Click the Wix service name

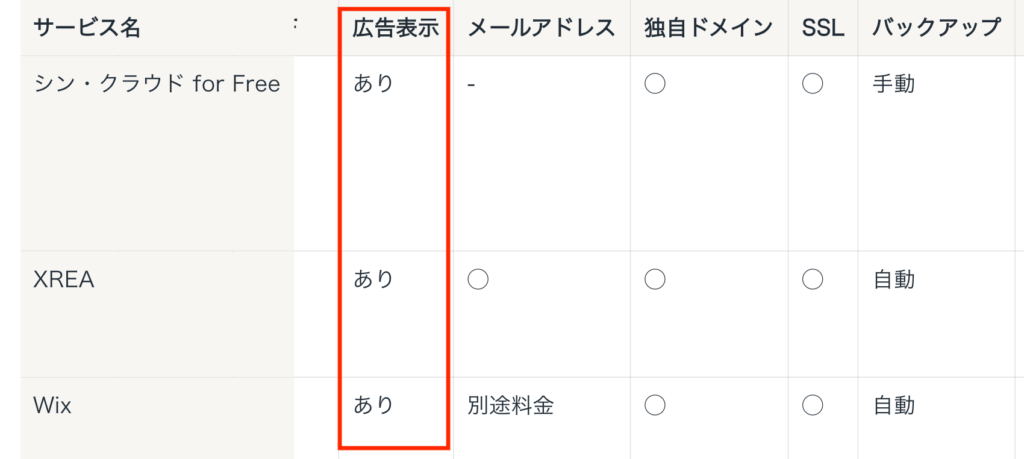(52, 405)
